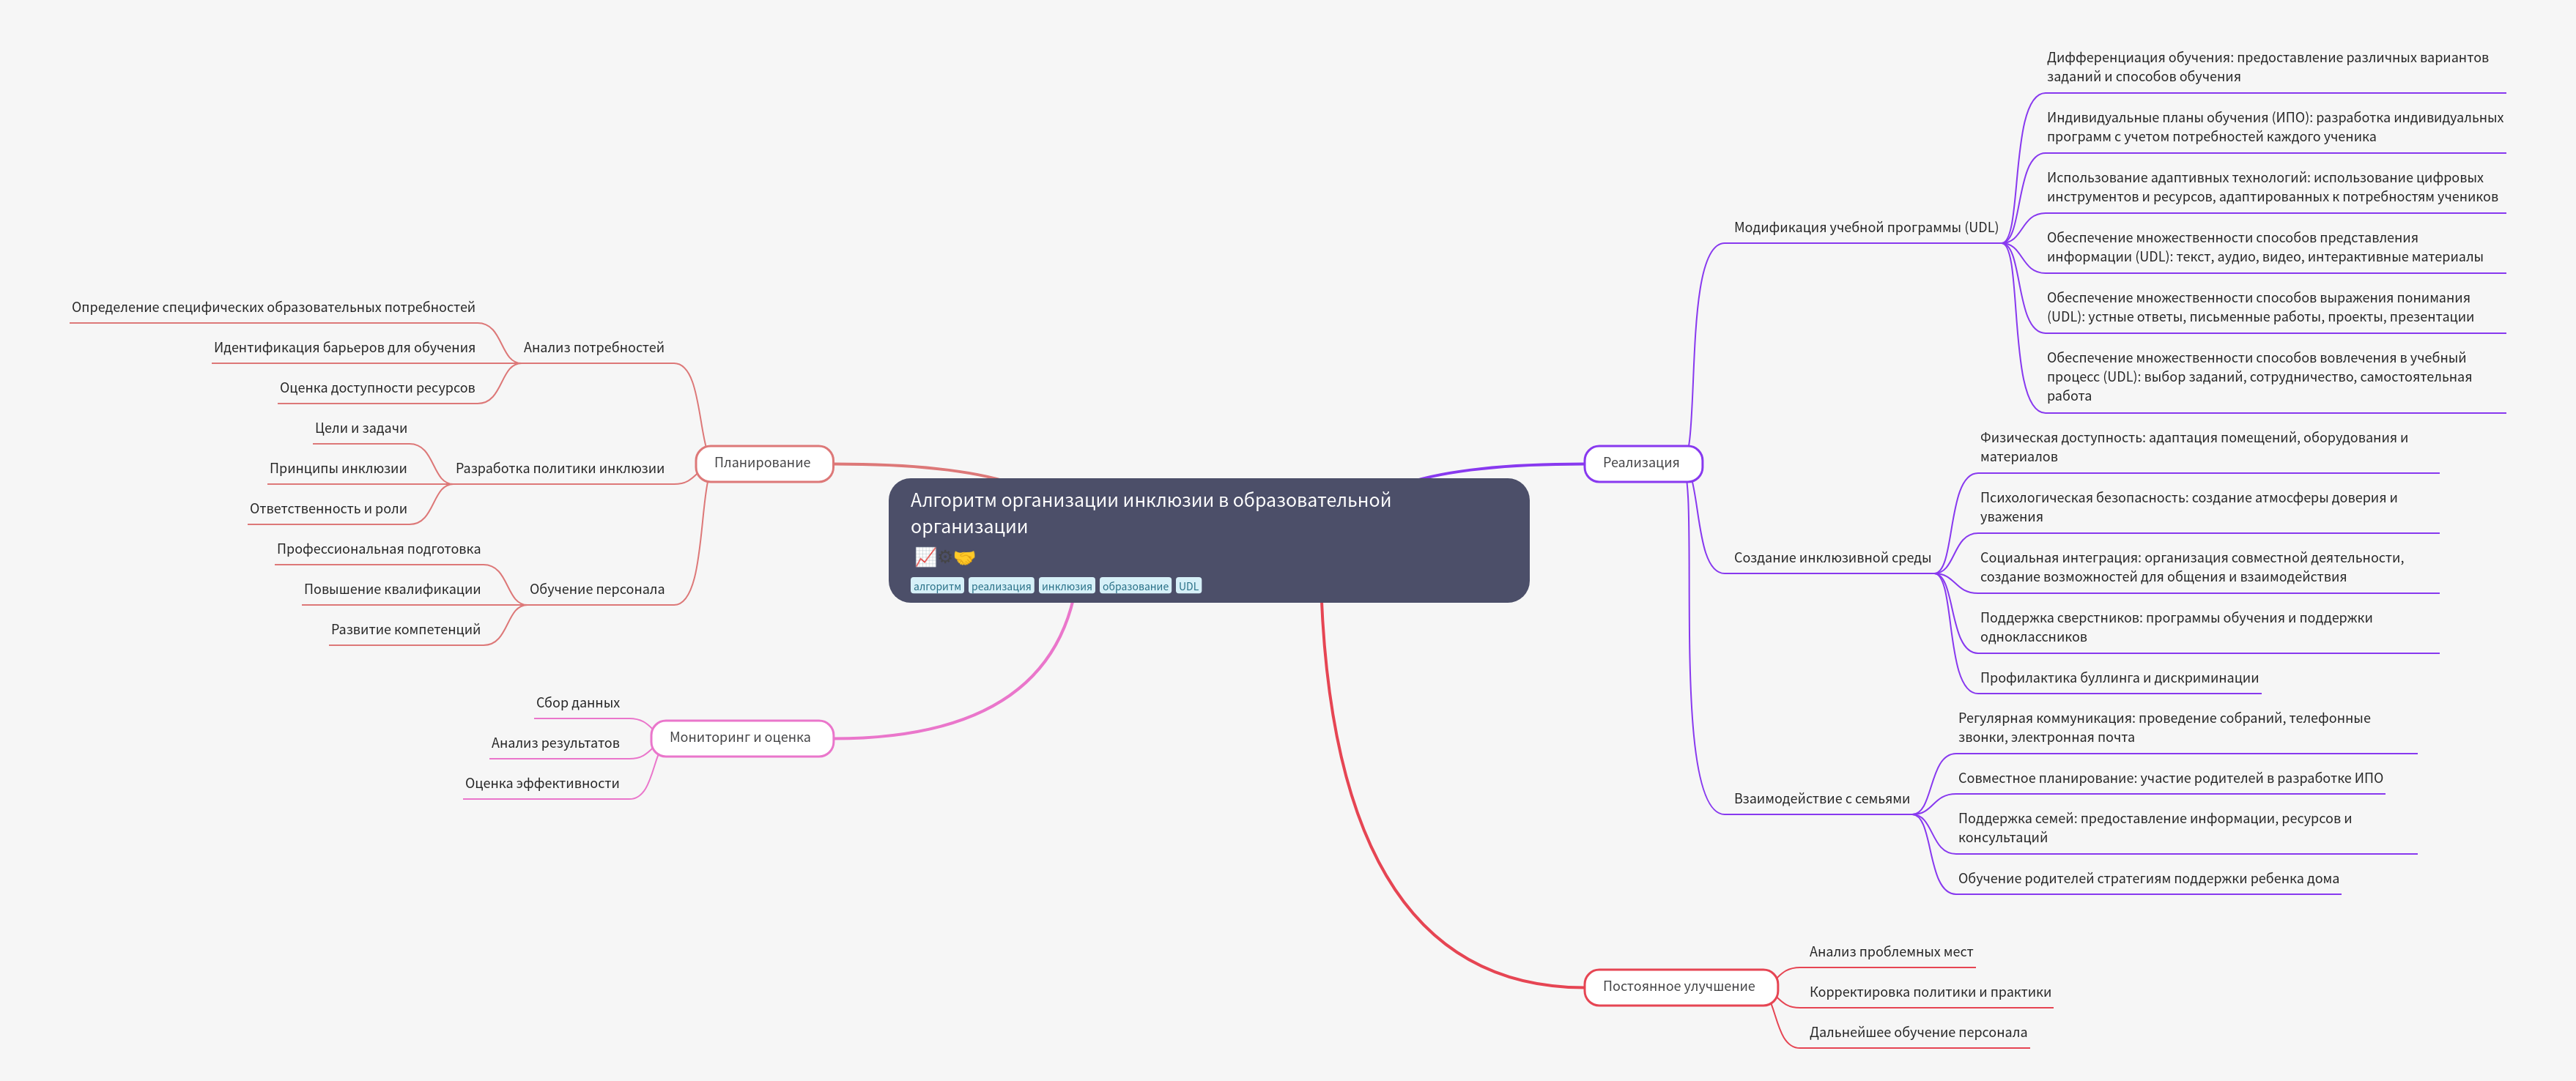Click the 'Взаимодействие с семьями' subtopic
The width and height of the screenshot is (2576, 1081).
[x=1822, y=799]
